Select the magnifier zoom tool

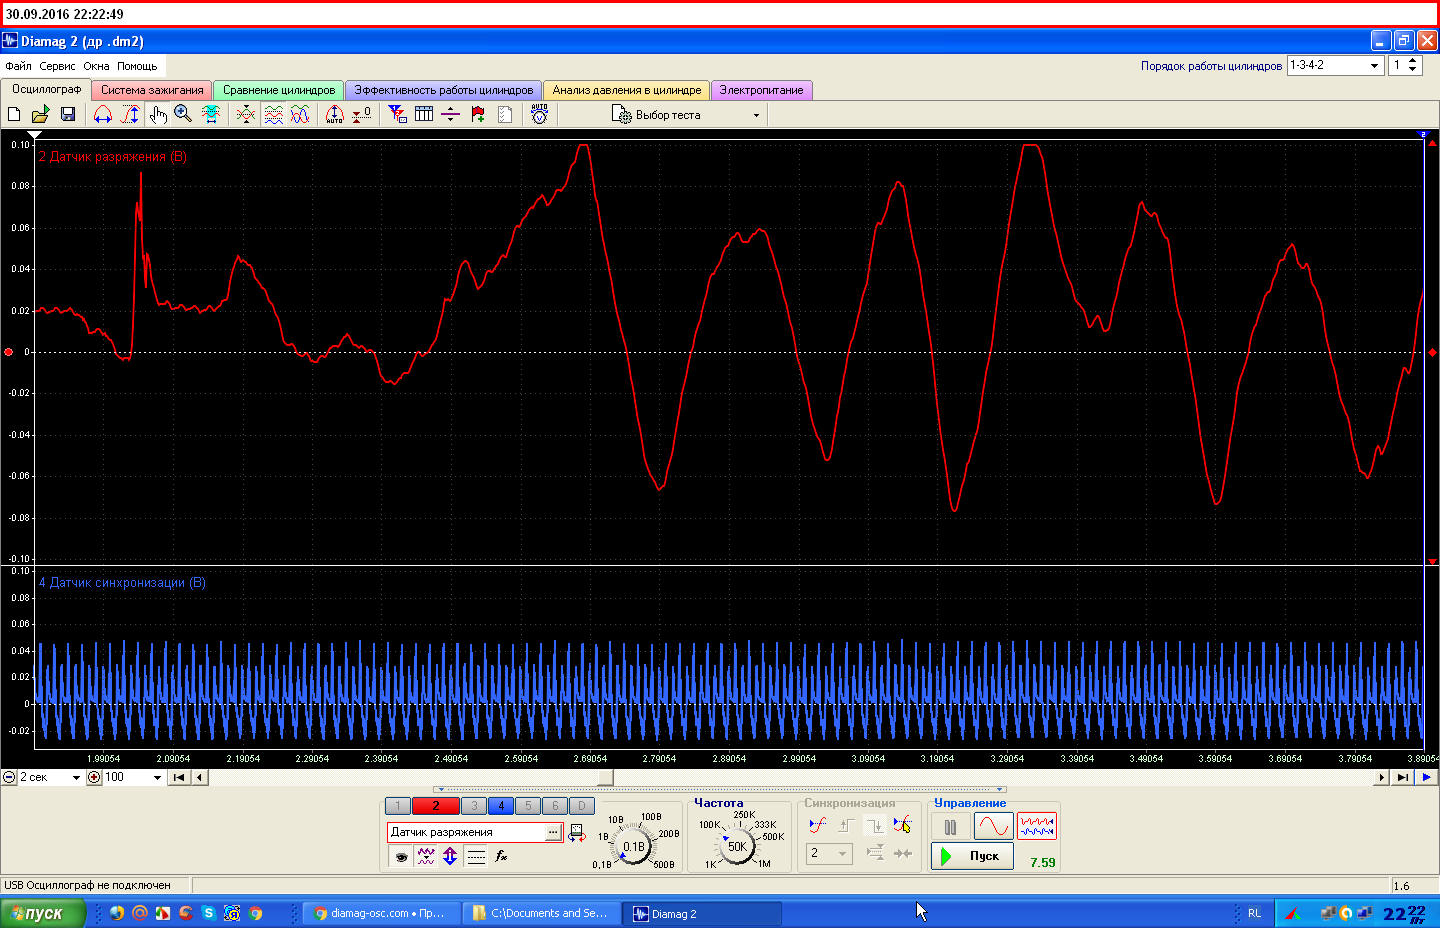183,114
